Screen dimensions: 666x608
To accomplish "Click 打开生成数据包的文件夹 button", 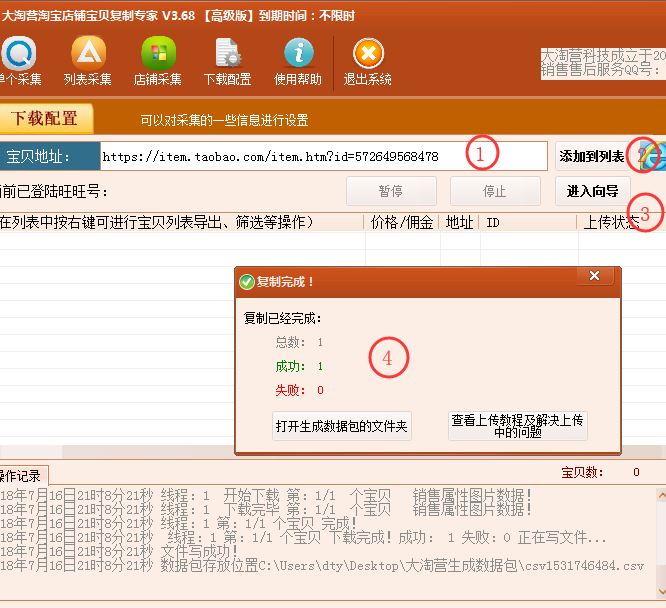I will [341, 426].
